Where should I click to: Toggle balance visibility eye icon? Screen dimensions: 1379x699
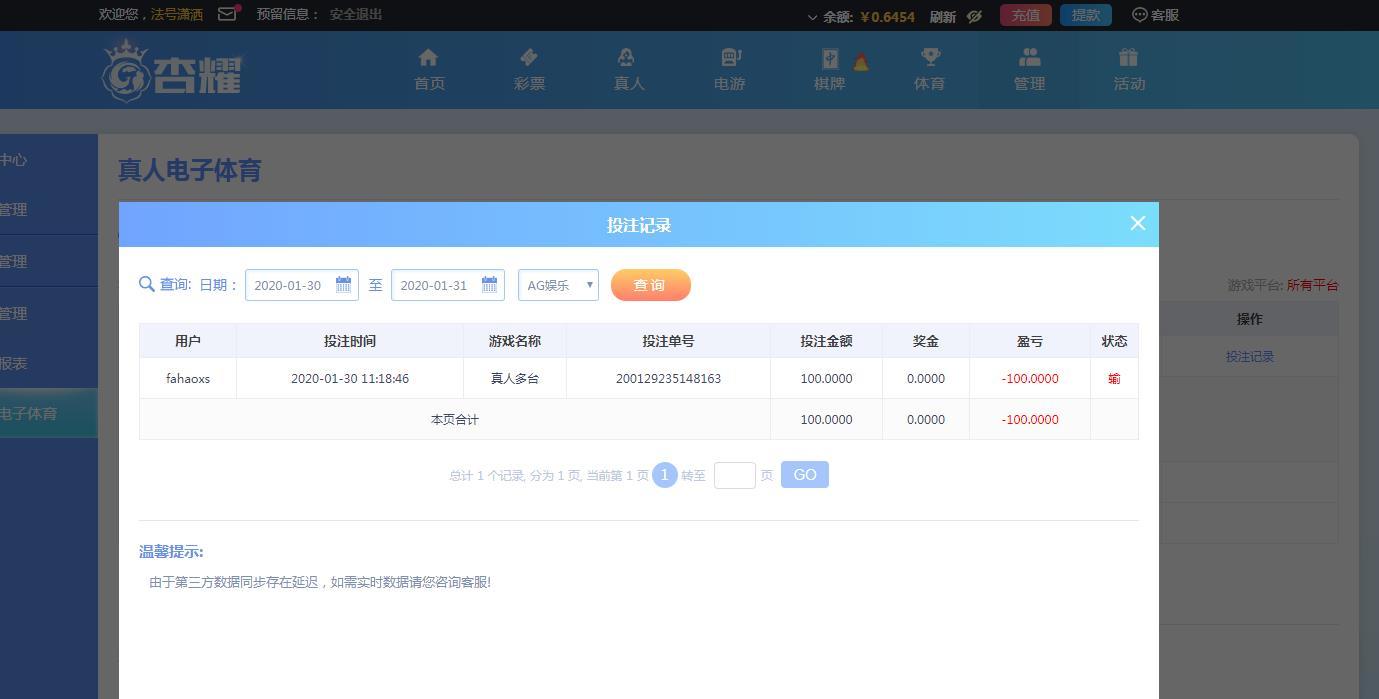tap(975, 16)
